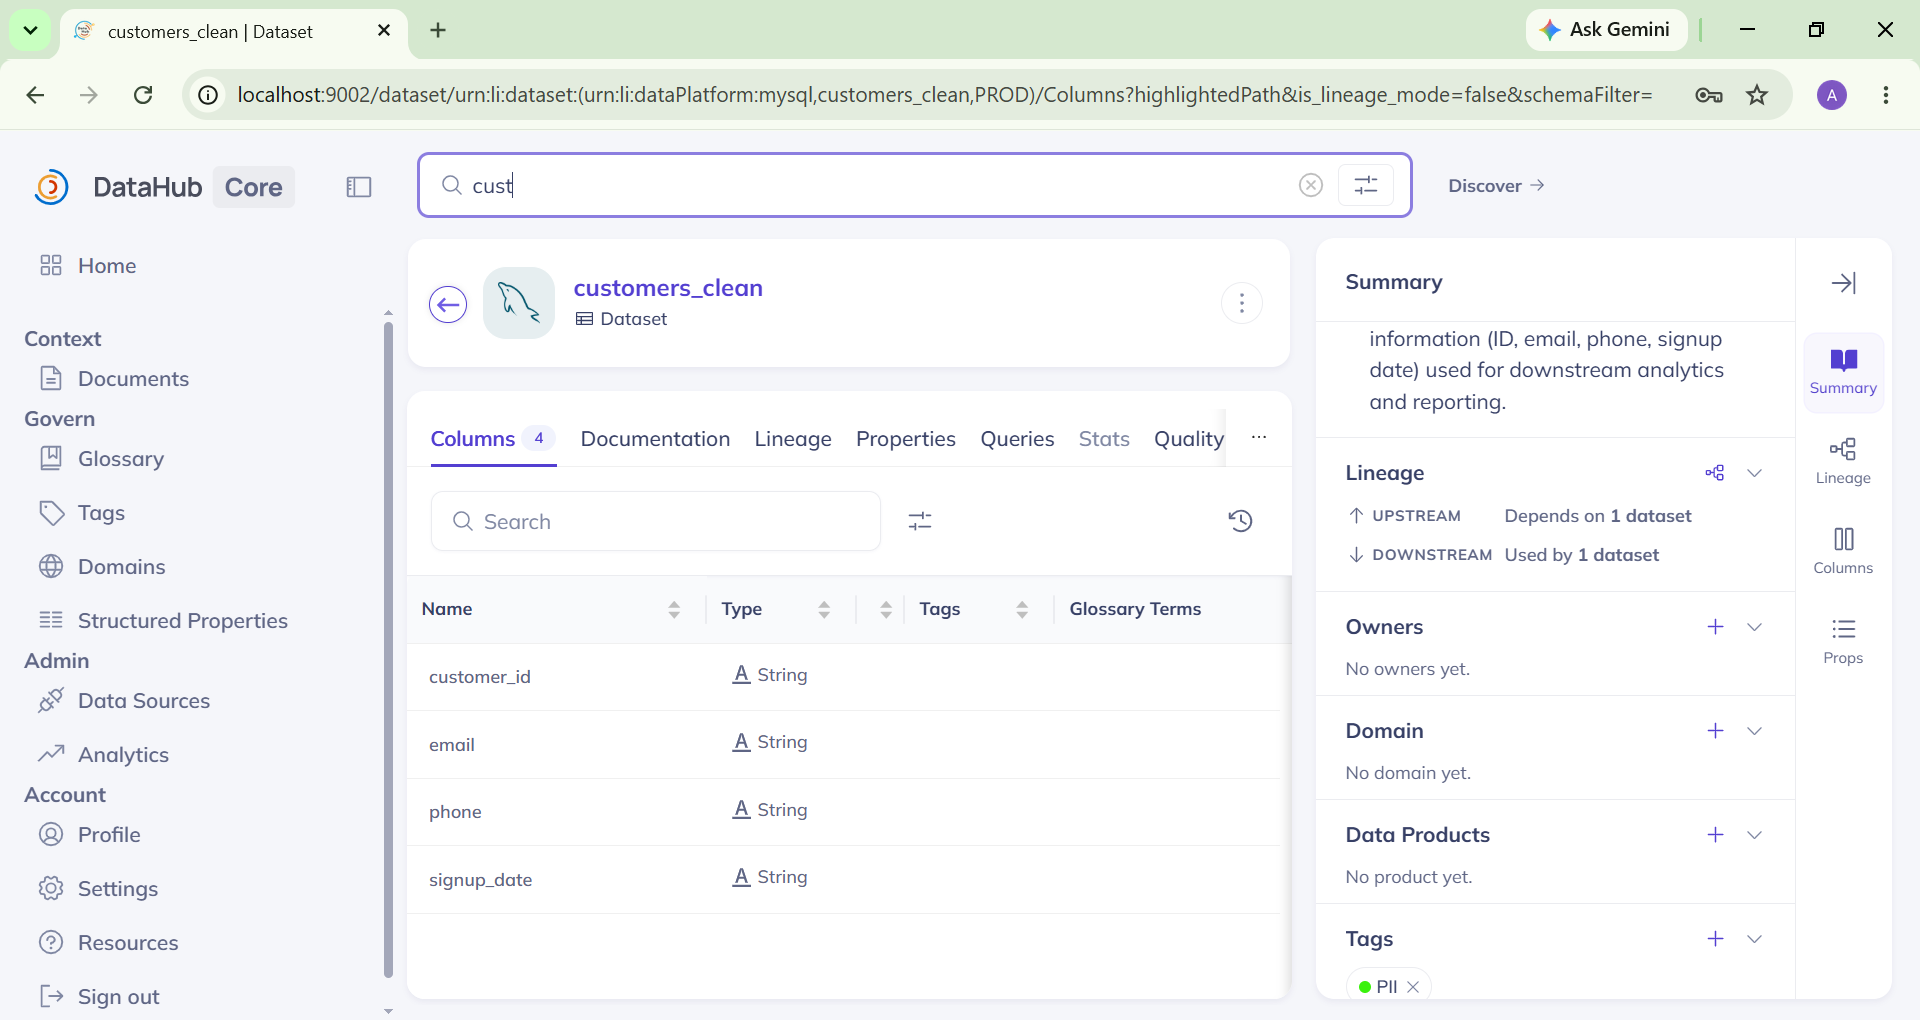Select the signup_date column row

coord(843,880)
